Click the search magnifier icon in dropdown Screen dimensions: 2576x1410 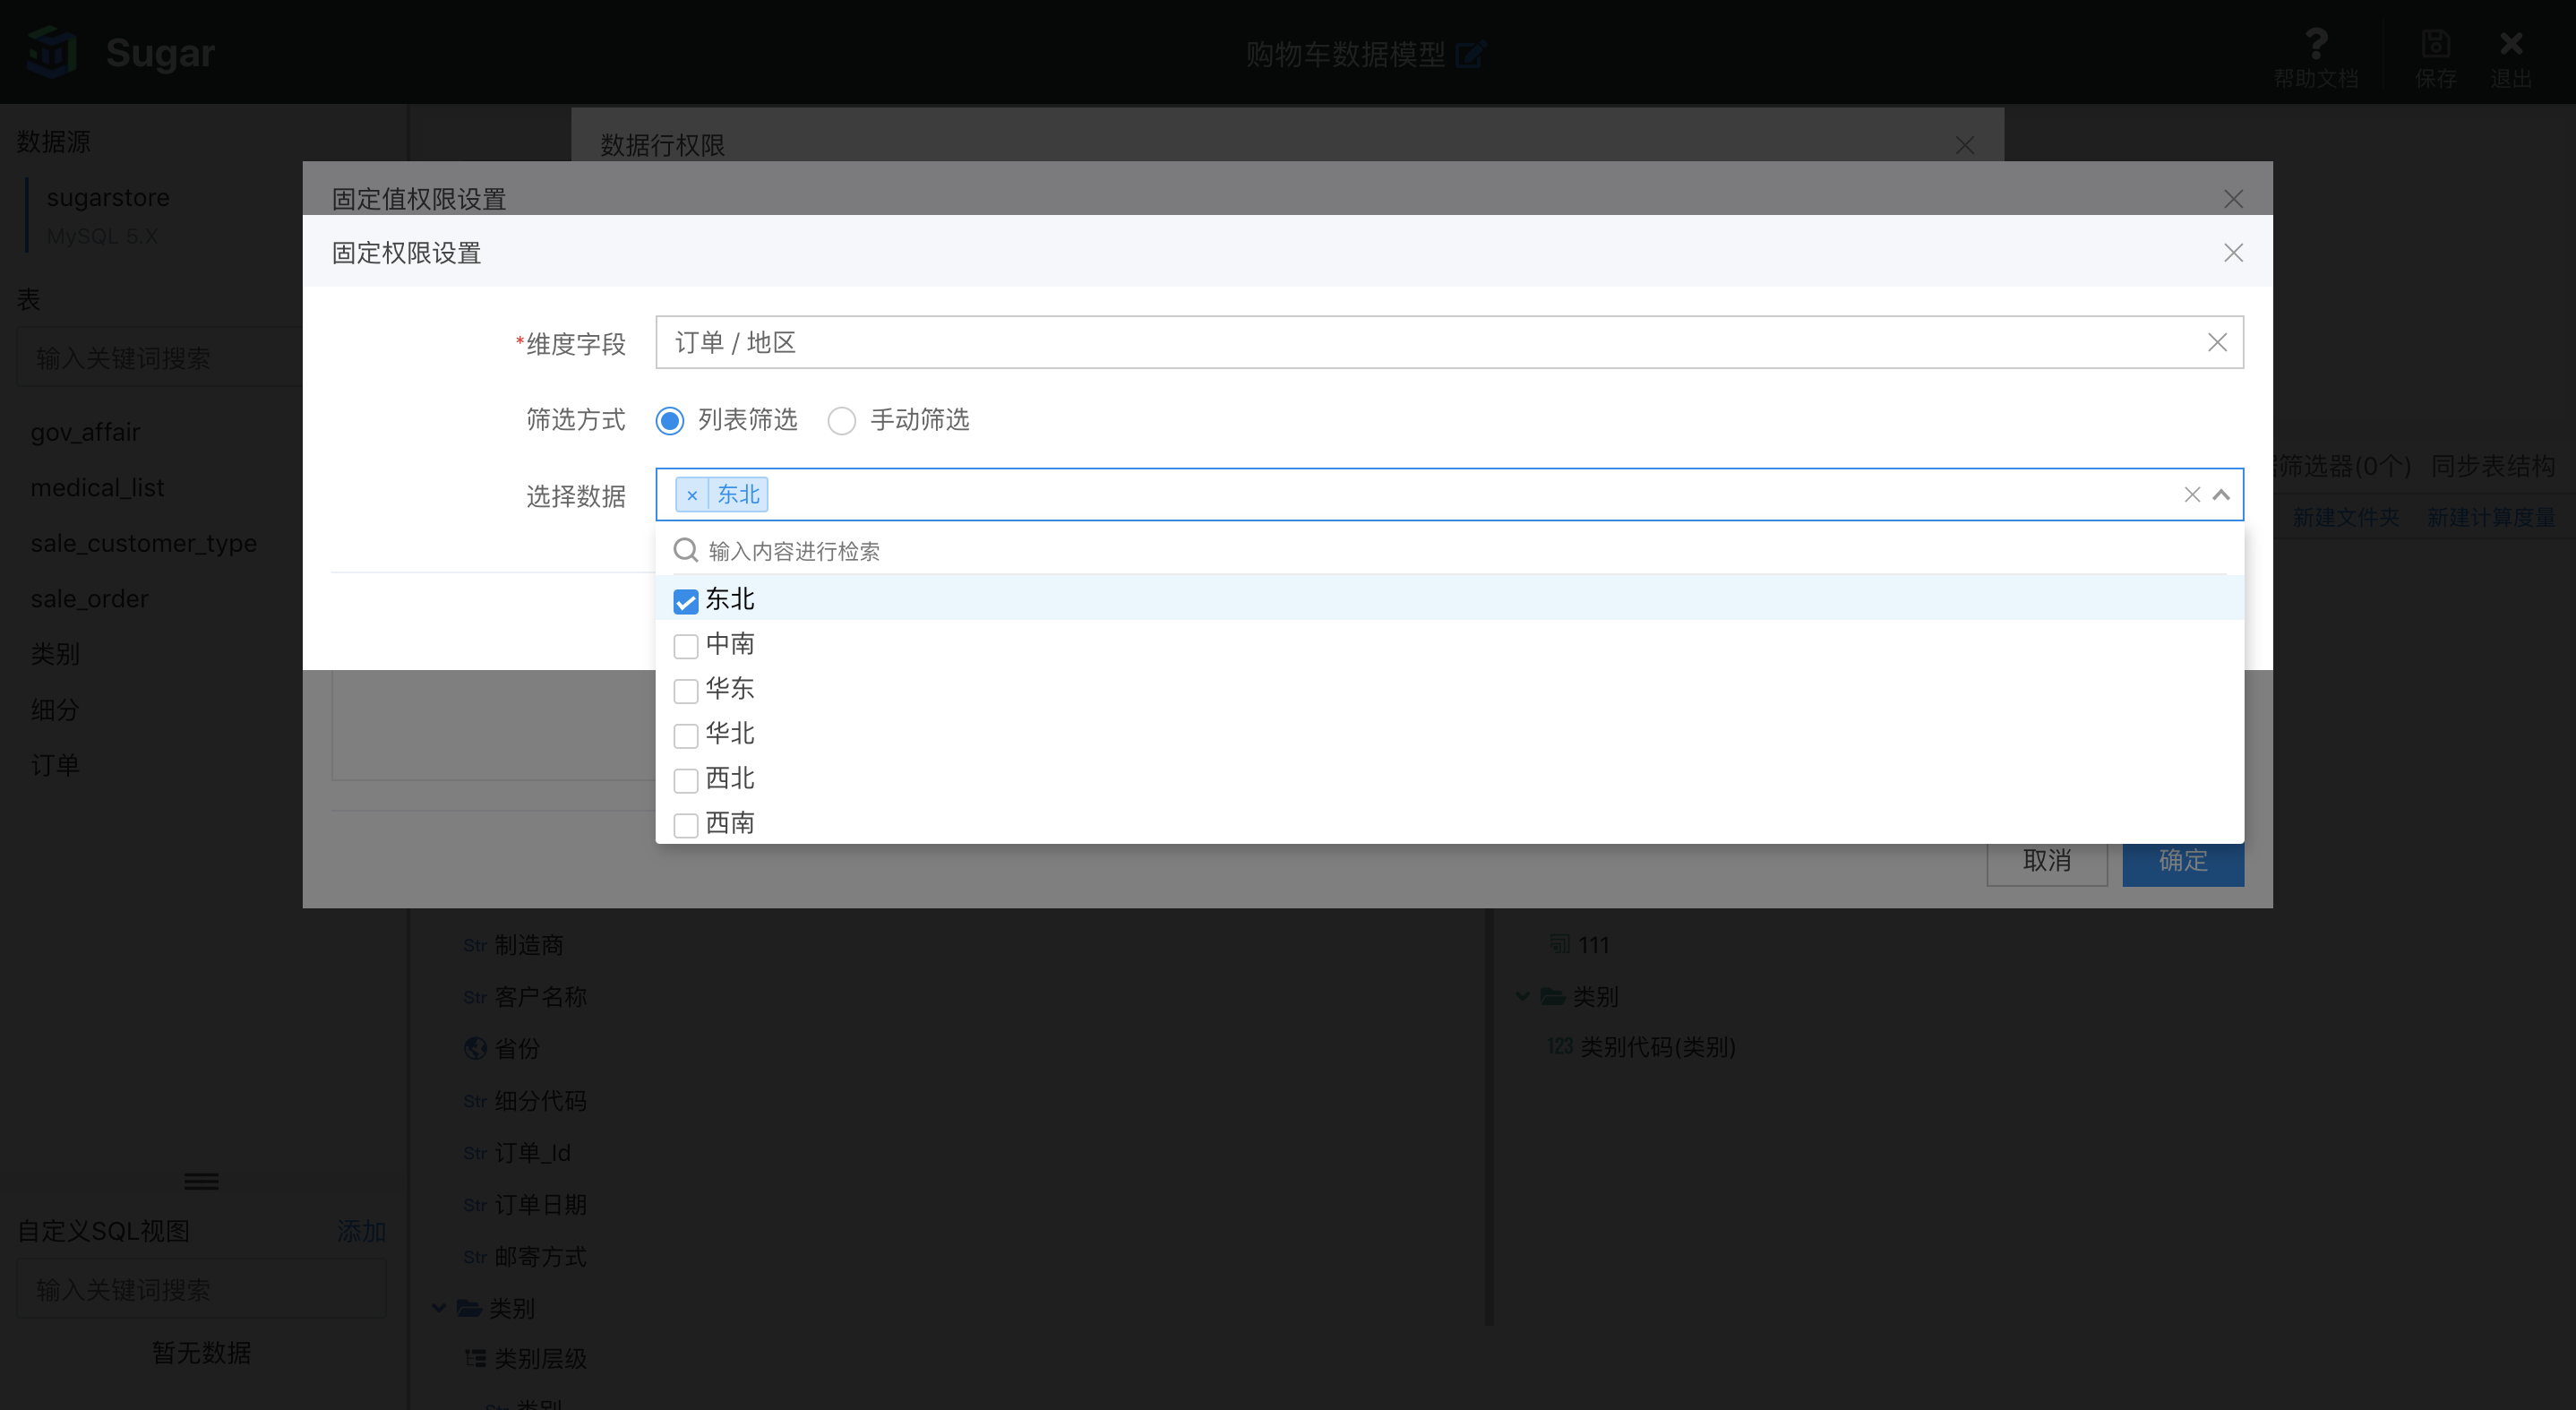686,550
